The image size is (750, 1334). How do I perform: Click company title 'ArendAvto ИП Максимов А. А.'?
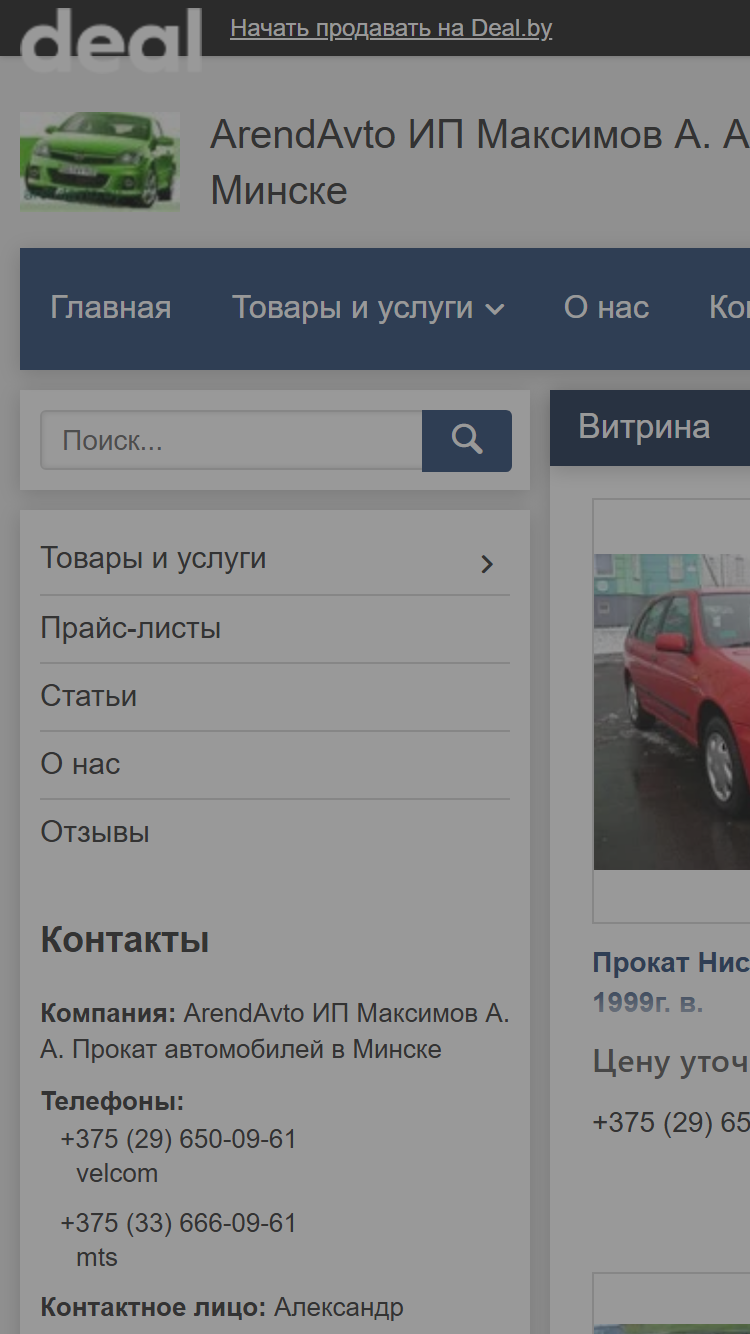[480, 161]
